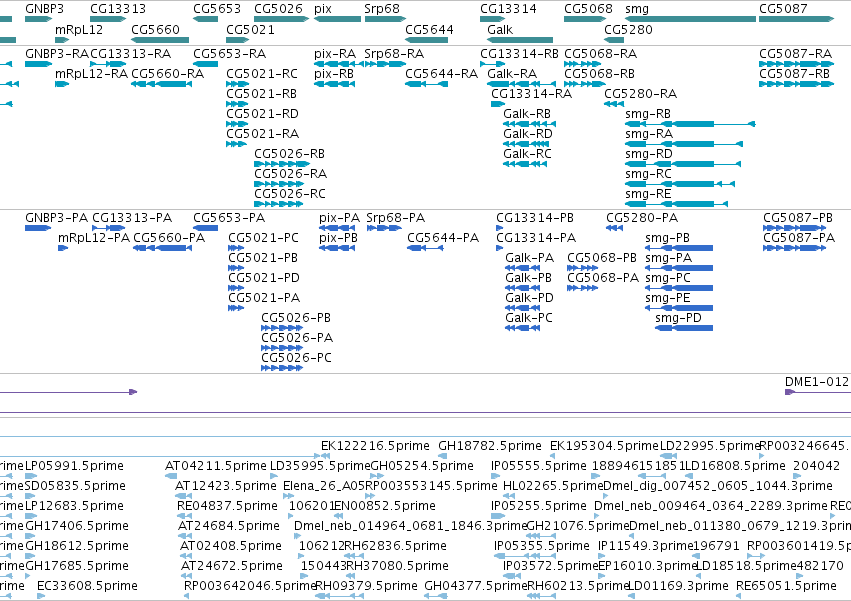Click the GNBP3-PA protein label
Image resolution: width=851 pixels, height=601 pixels.
point(56,218)
